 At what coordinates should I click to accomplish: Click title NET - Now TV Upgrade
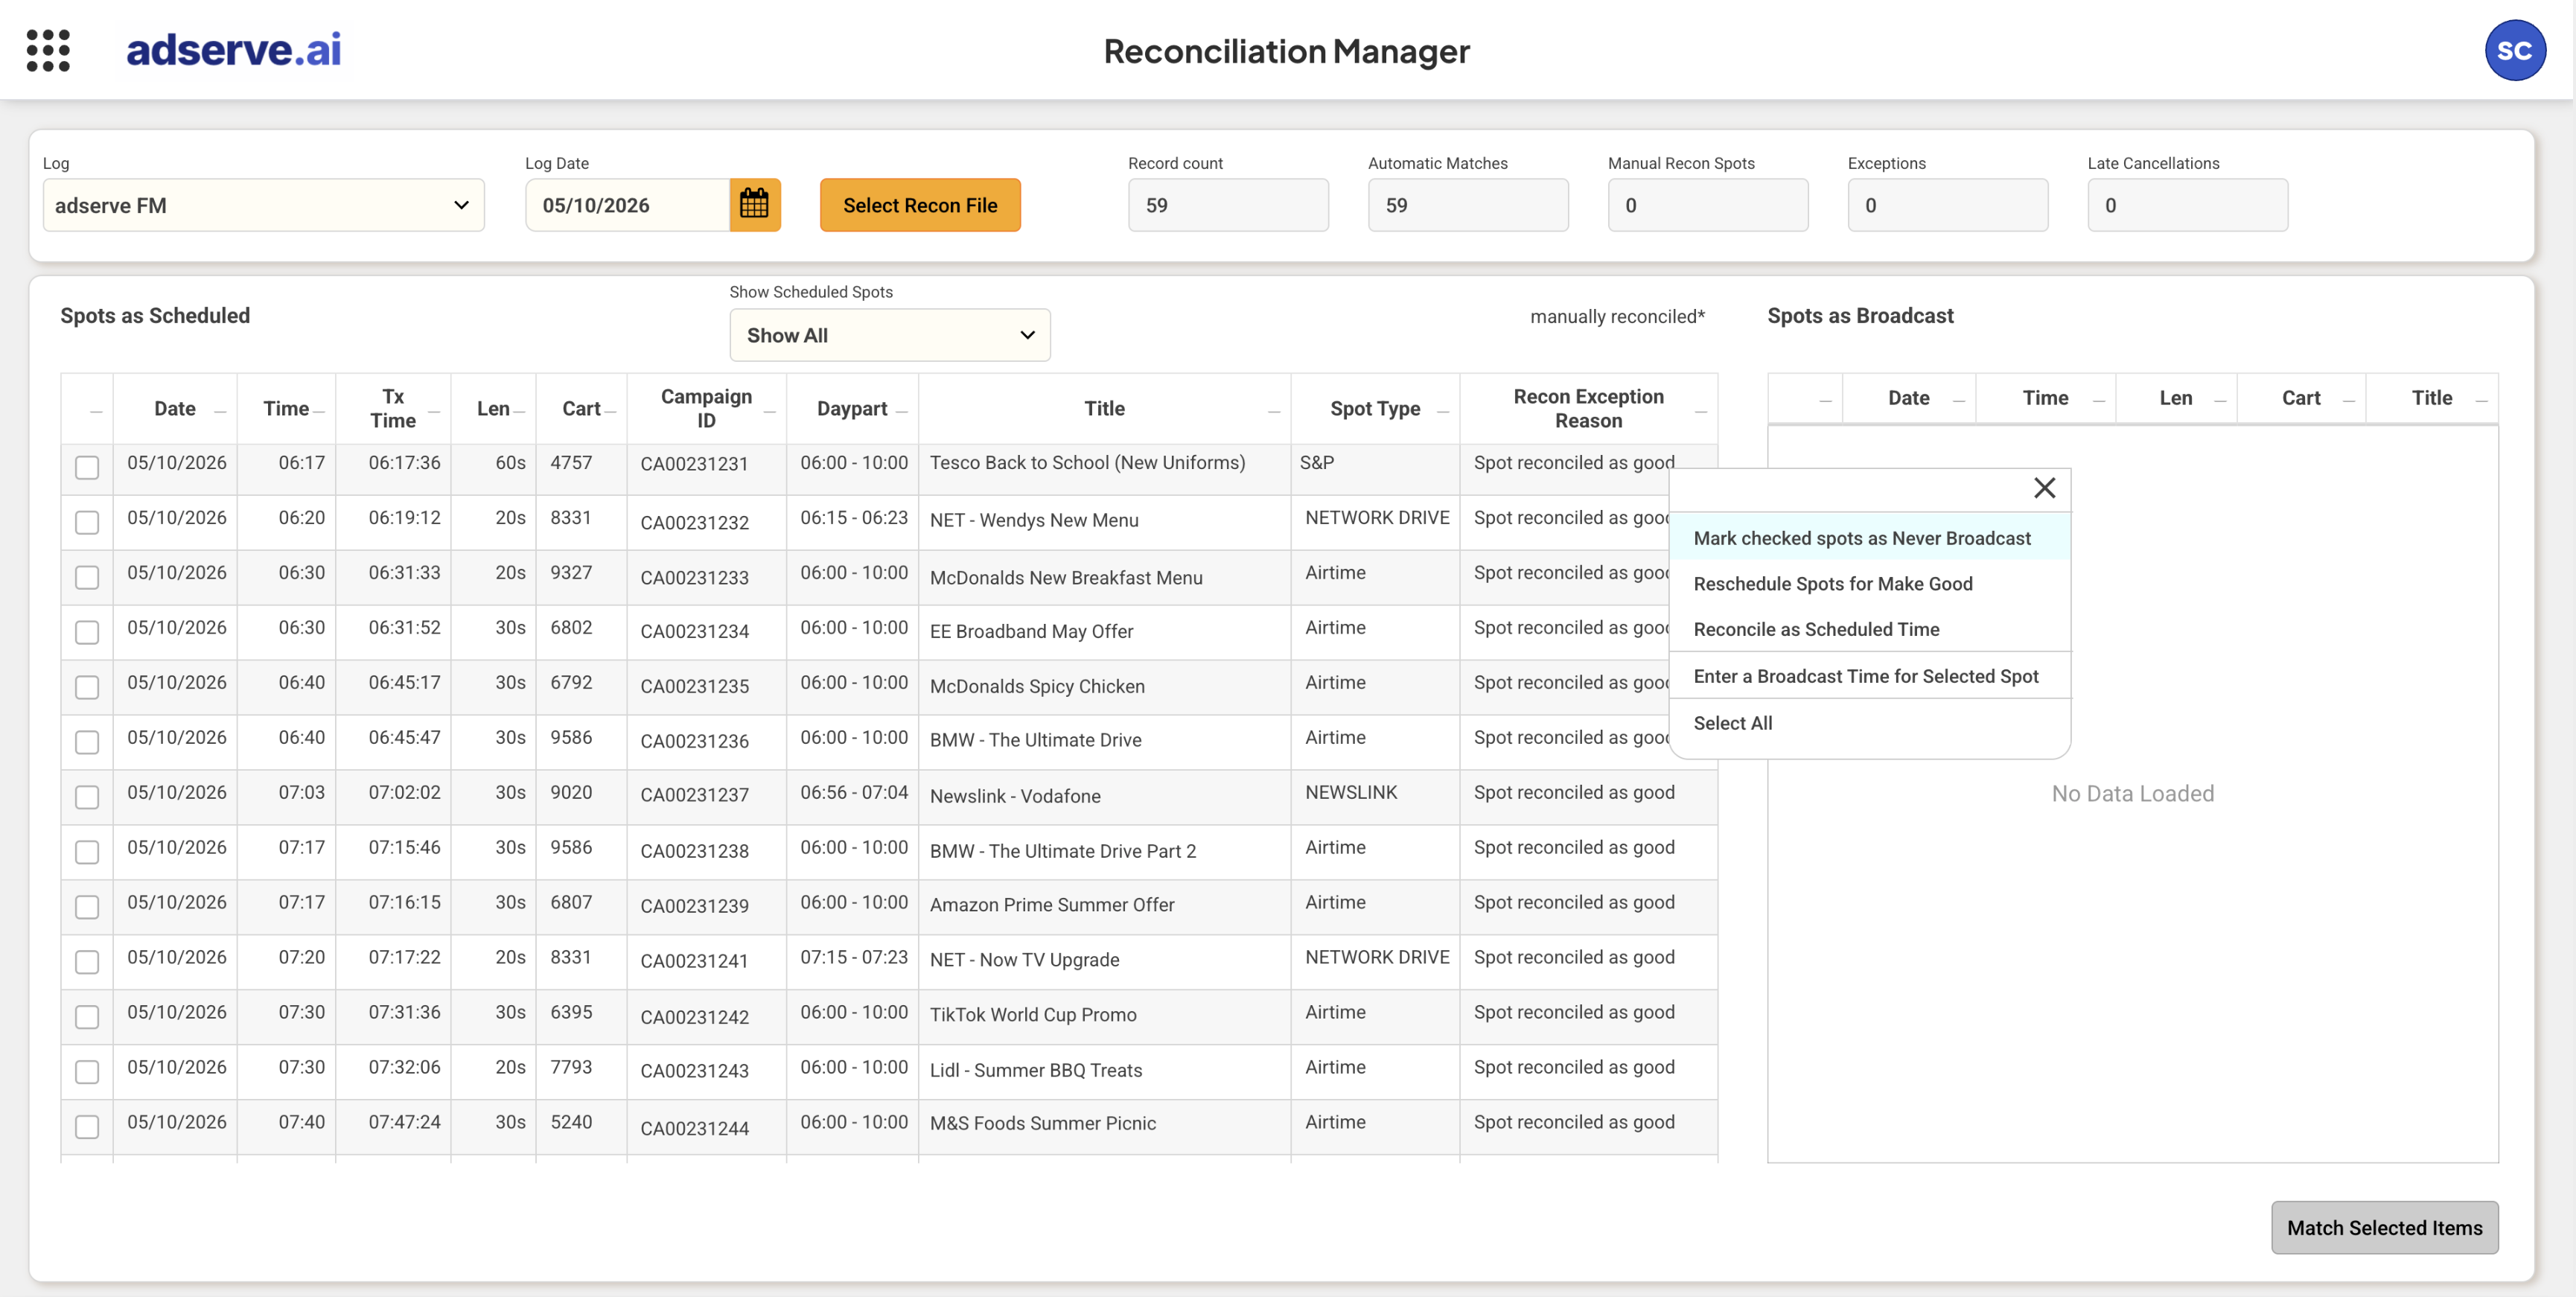[x=1025, y=960]
